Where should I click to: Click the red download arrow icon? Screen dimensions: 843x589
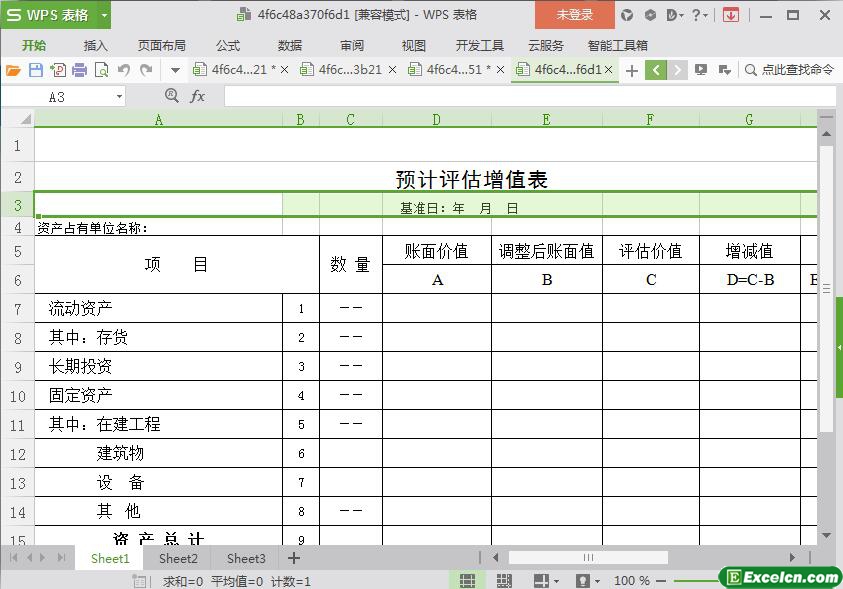pyautogui.click(x=731, y=15)
